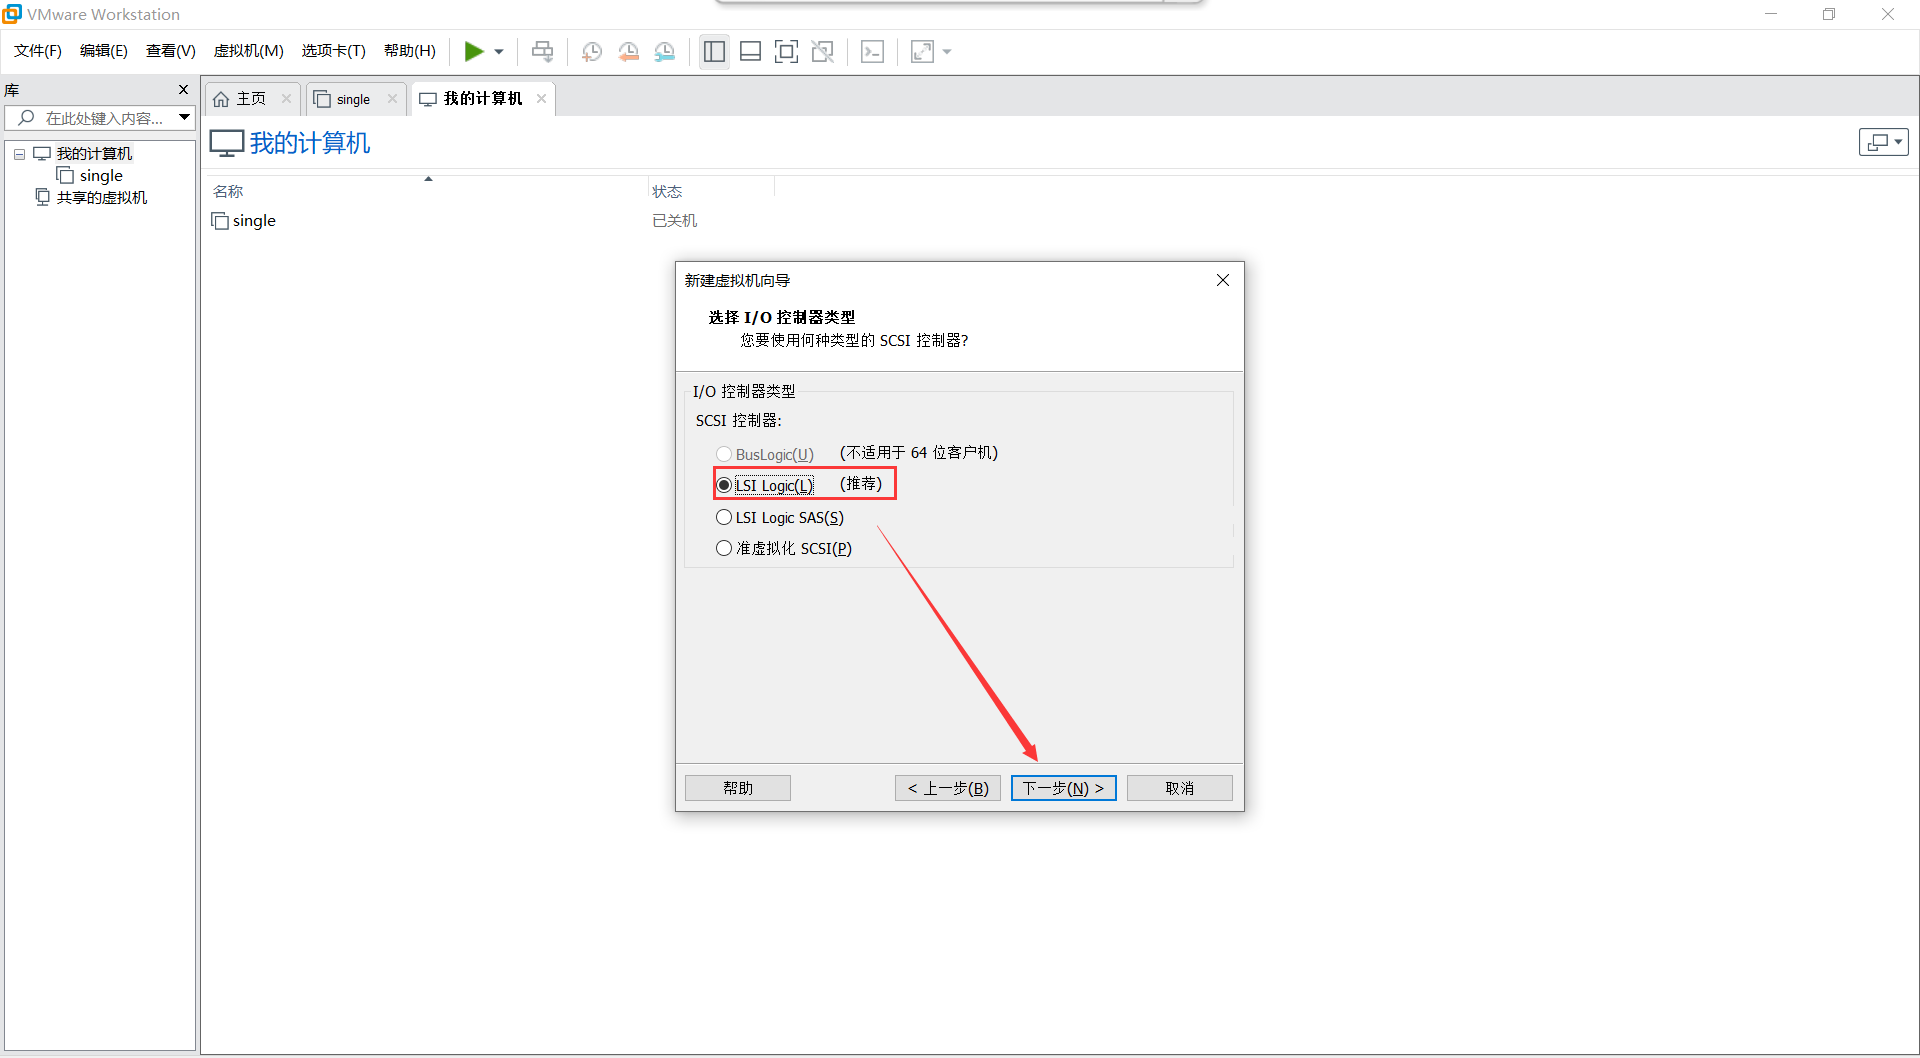The height and width of the screenshot is (1058, 1920).
Task: Open the view mode dropdown button
Action: (x=1884, y=142)
